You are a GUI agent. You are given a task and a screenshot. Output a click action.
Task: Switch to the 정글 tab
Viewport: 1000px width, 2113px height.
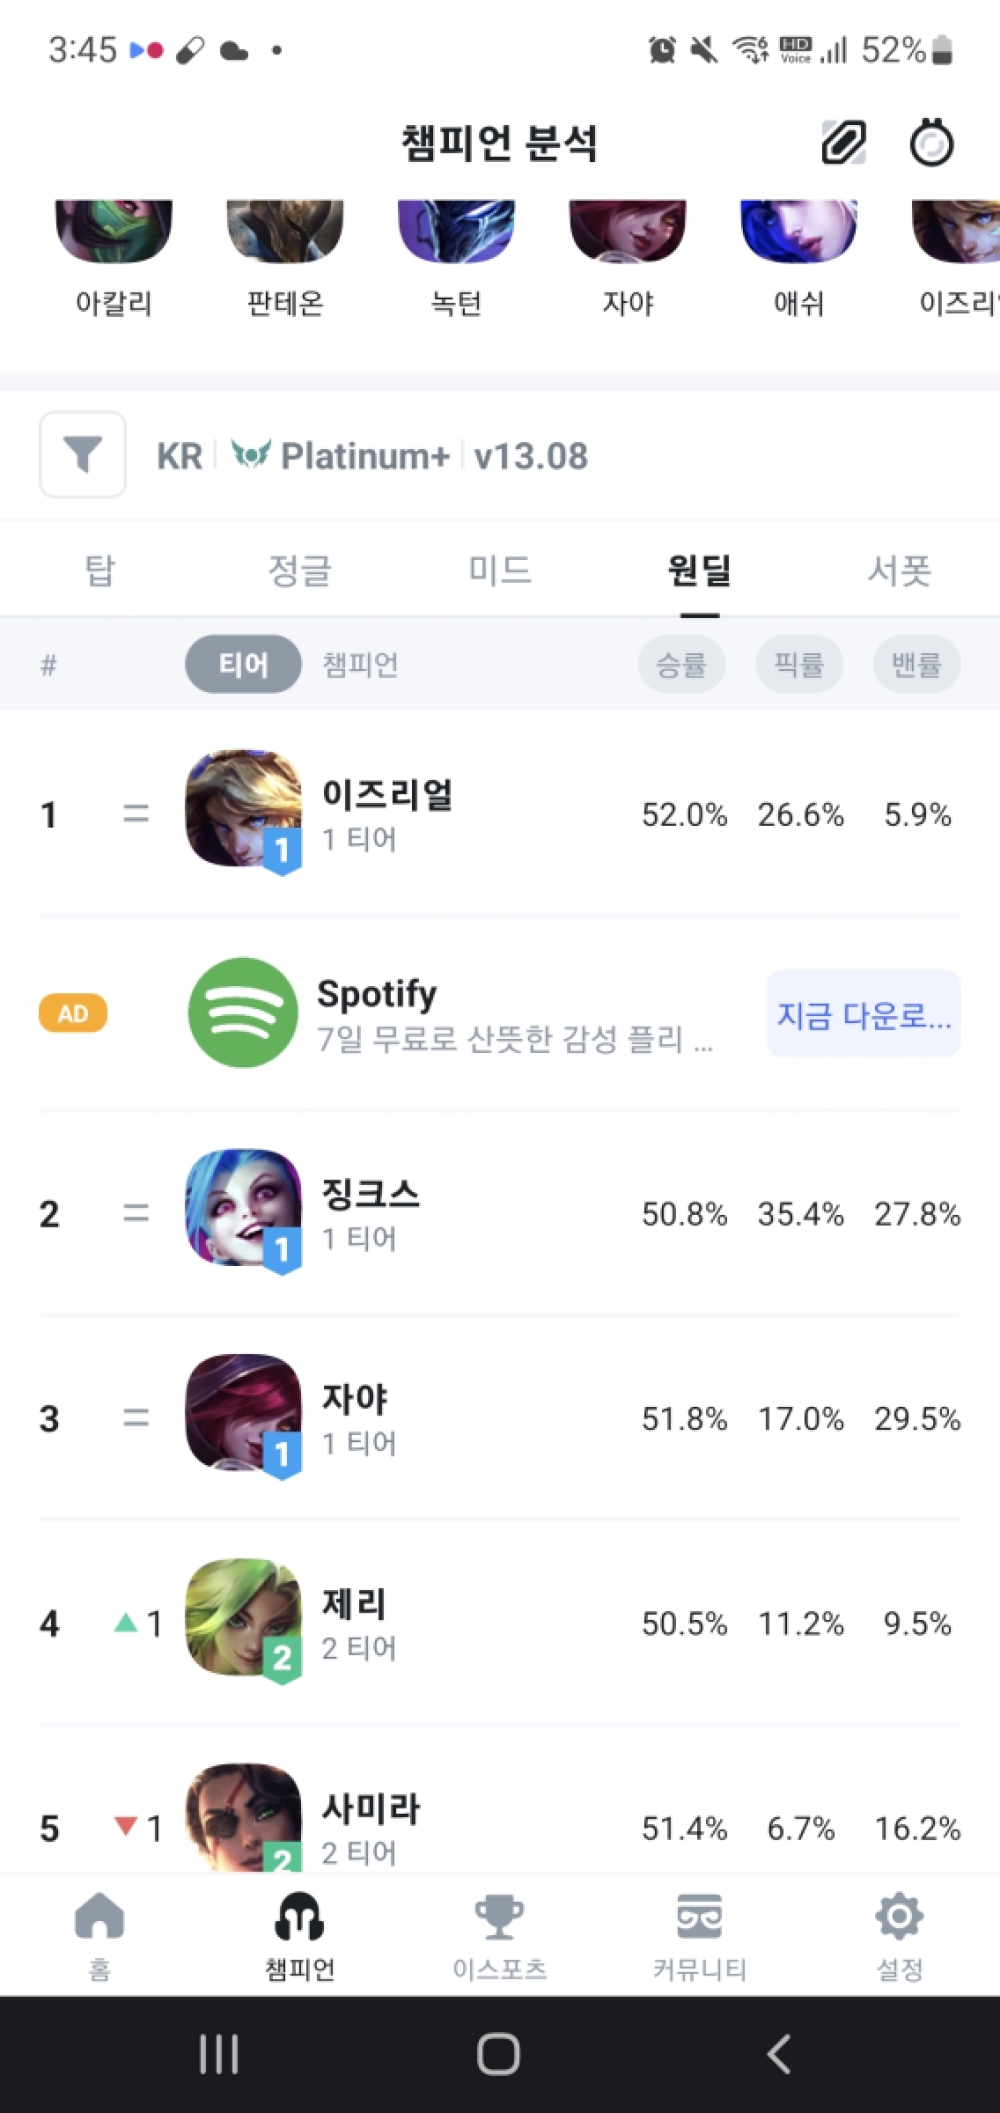[x=299, y=570]
